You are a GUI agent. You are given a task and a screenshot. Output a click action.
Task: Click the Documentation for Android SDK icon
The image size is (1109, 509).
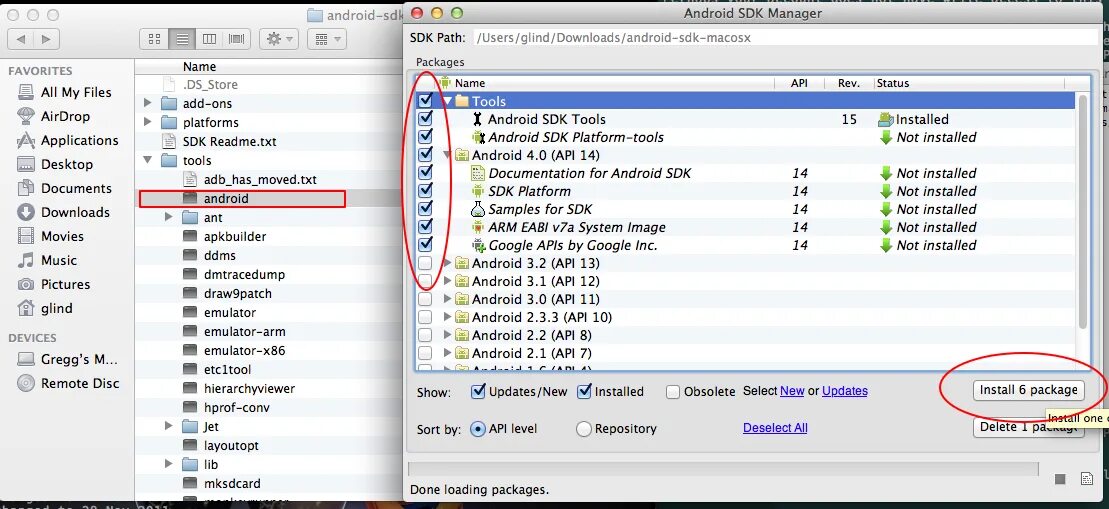pos(478,173)
